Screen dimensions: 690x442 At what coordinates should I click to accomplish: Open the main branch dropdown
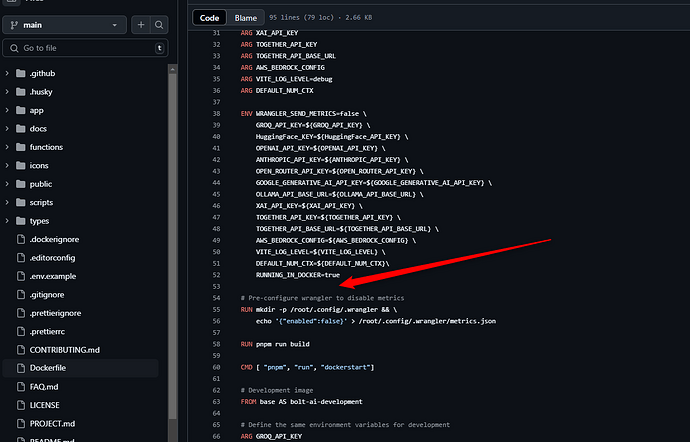click(64, 25)
